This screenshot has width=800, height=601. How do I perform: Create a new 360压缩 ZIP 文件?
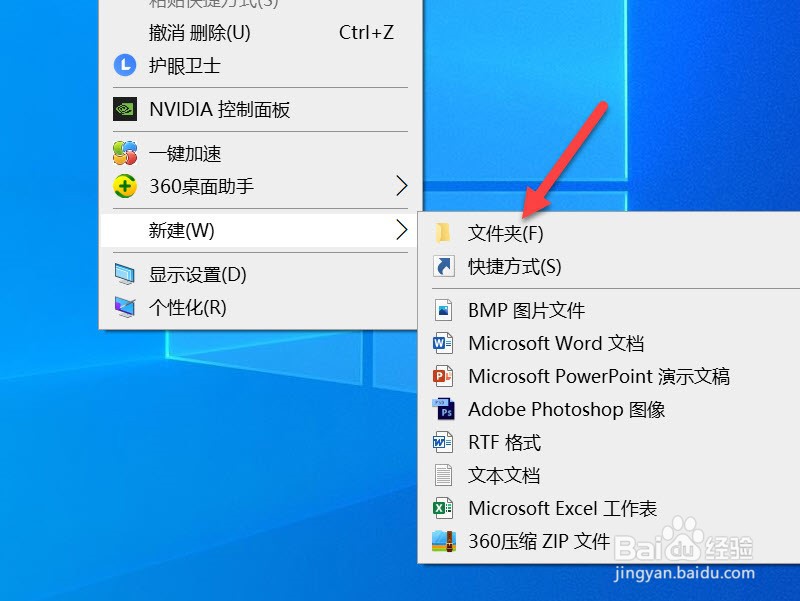coord(610,541)
